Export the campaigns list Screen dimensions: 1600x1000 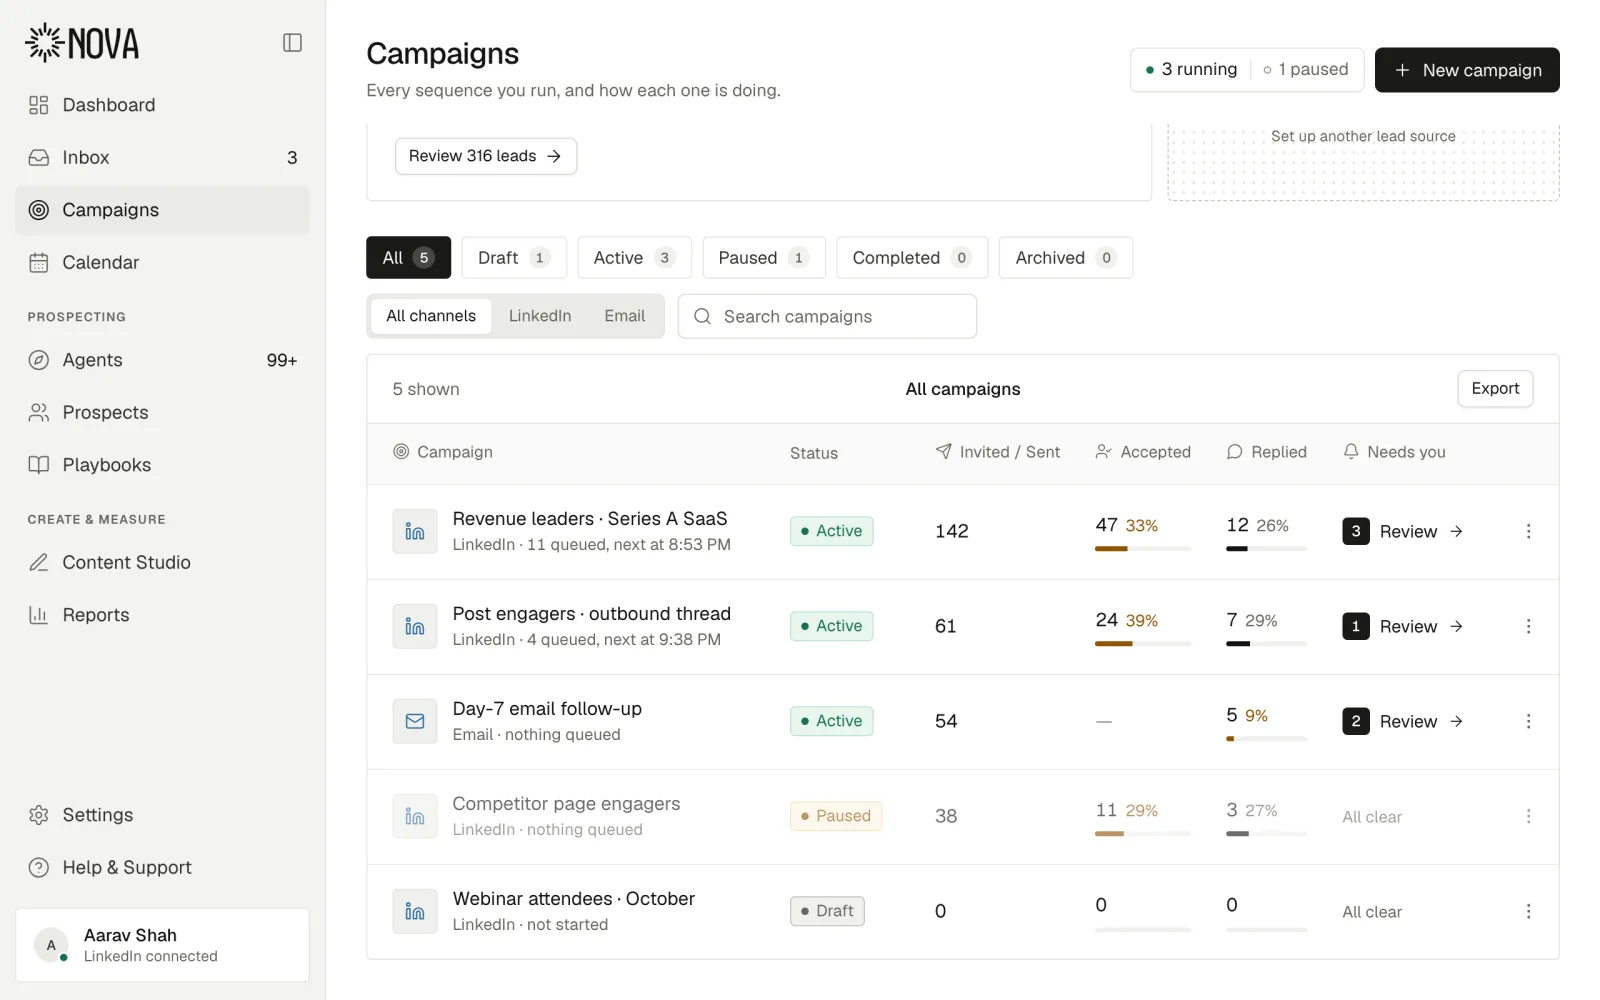pos(1495,389)
